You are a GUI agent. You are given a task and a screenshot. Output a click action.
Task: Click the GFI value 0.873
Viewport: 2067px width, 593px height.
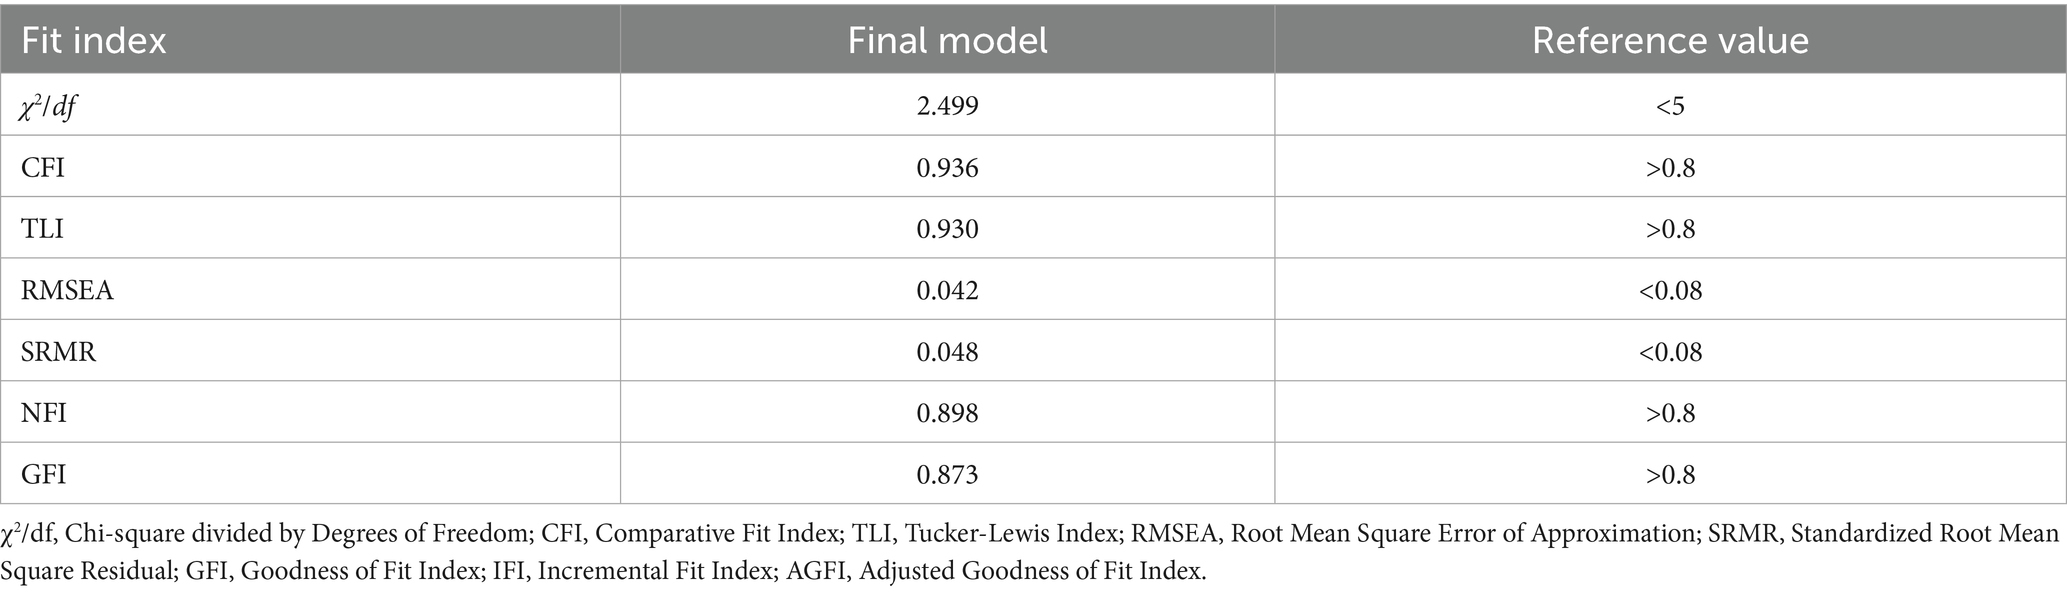click(947, 474)
